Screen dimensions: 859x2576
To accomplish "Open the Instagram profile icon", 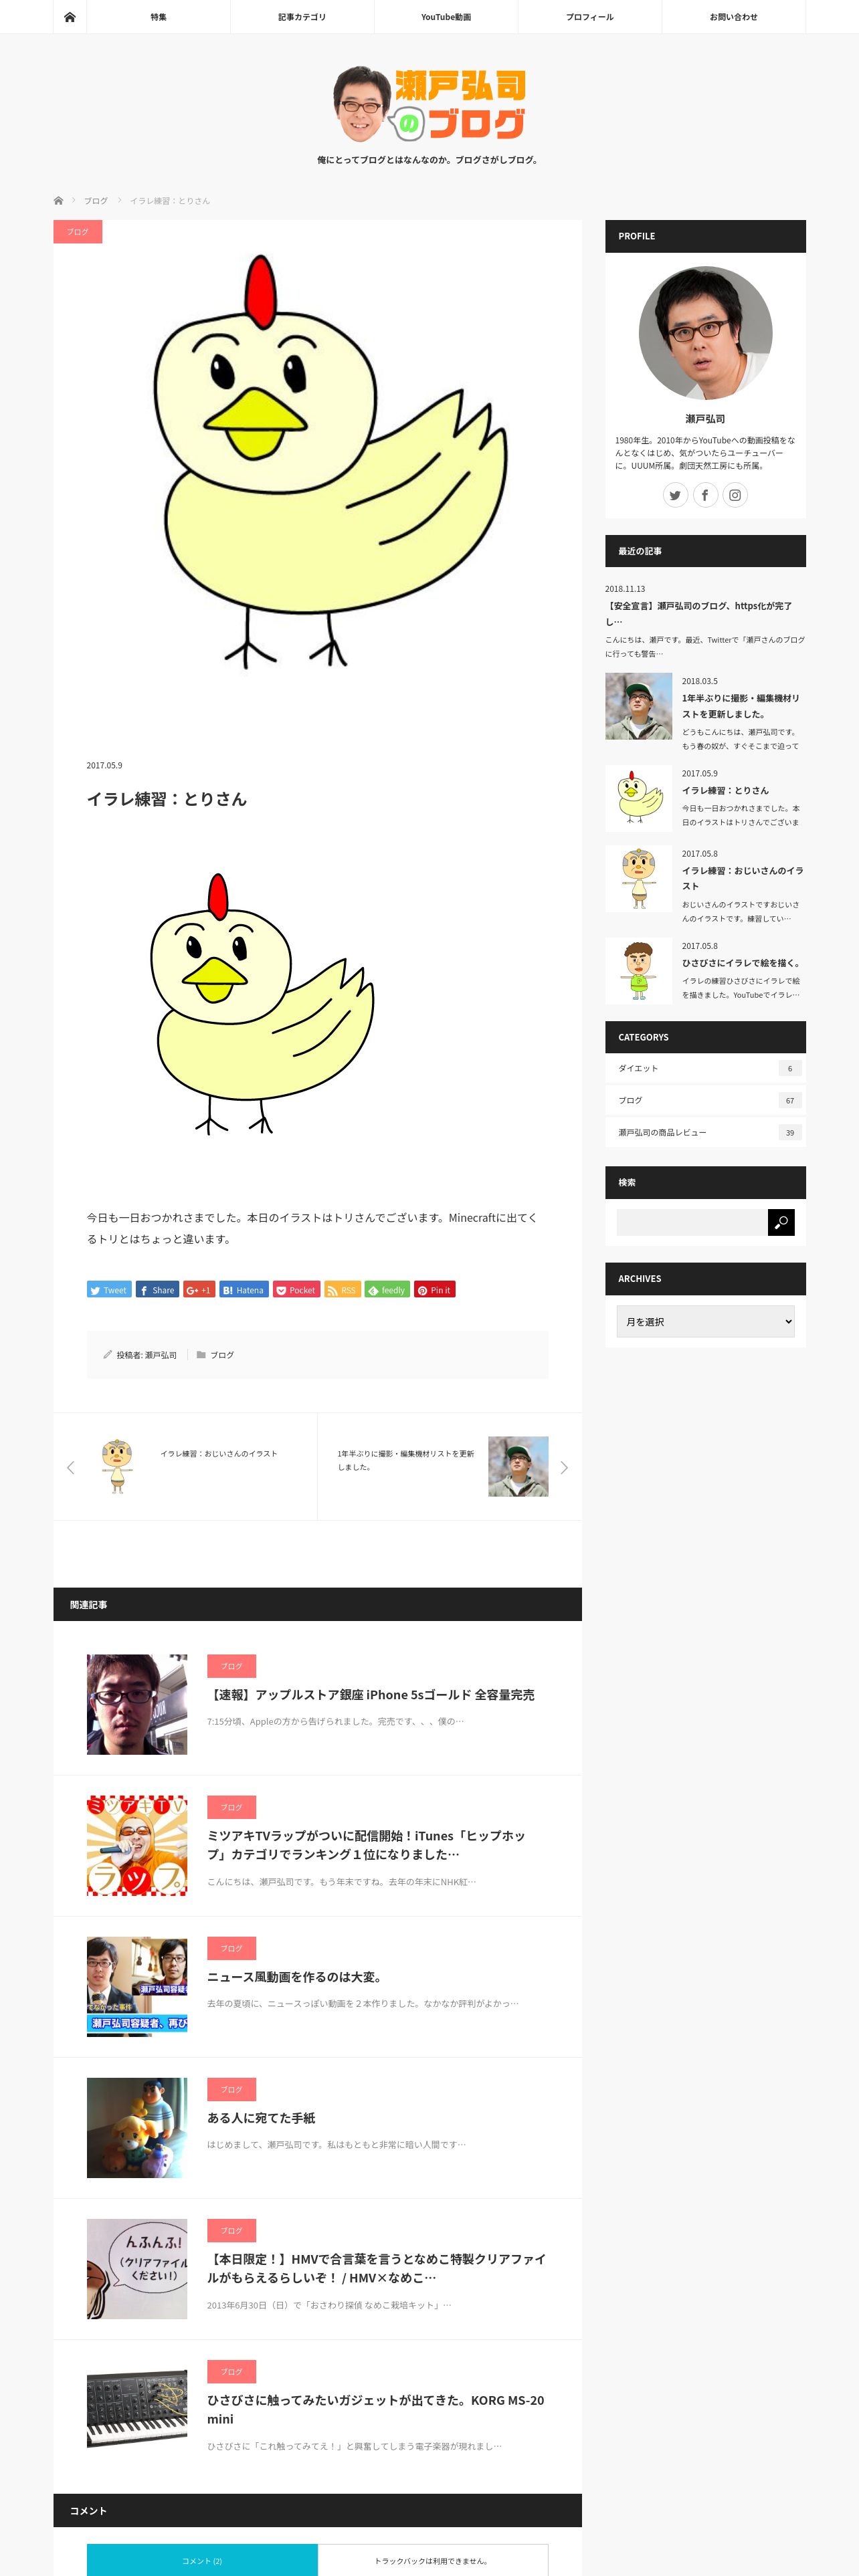I will (735, 495).
